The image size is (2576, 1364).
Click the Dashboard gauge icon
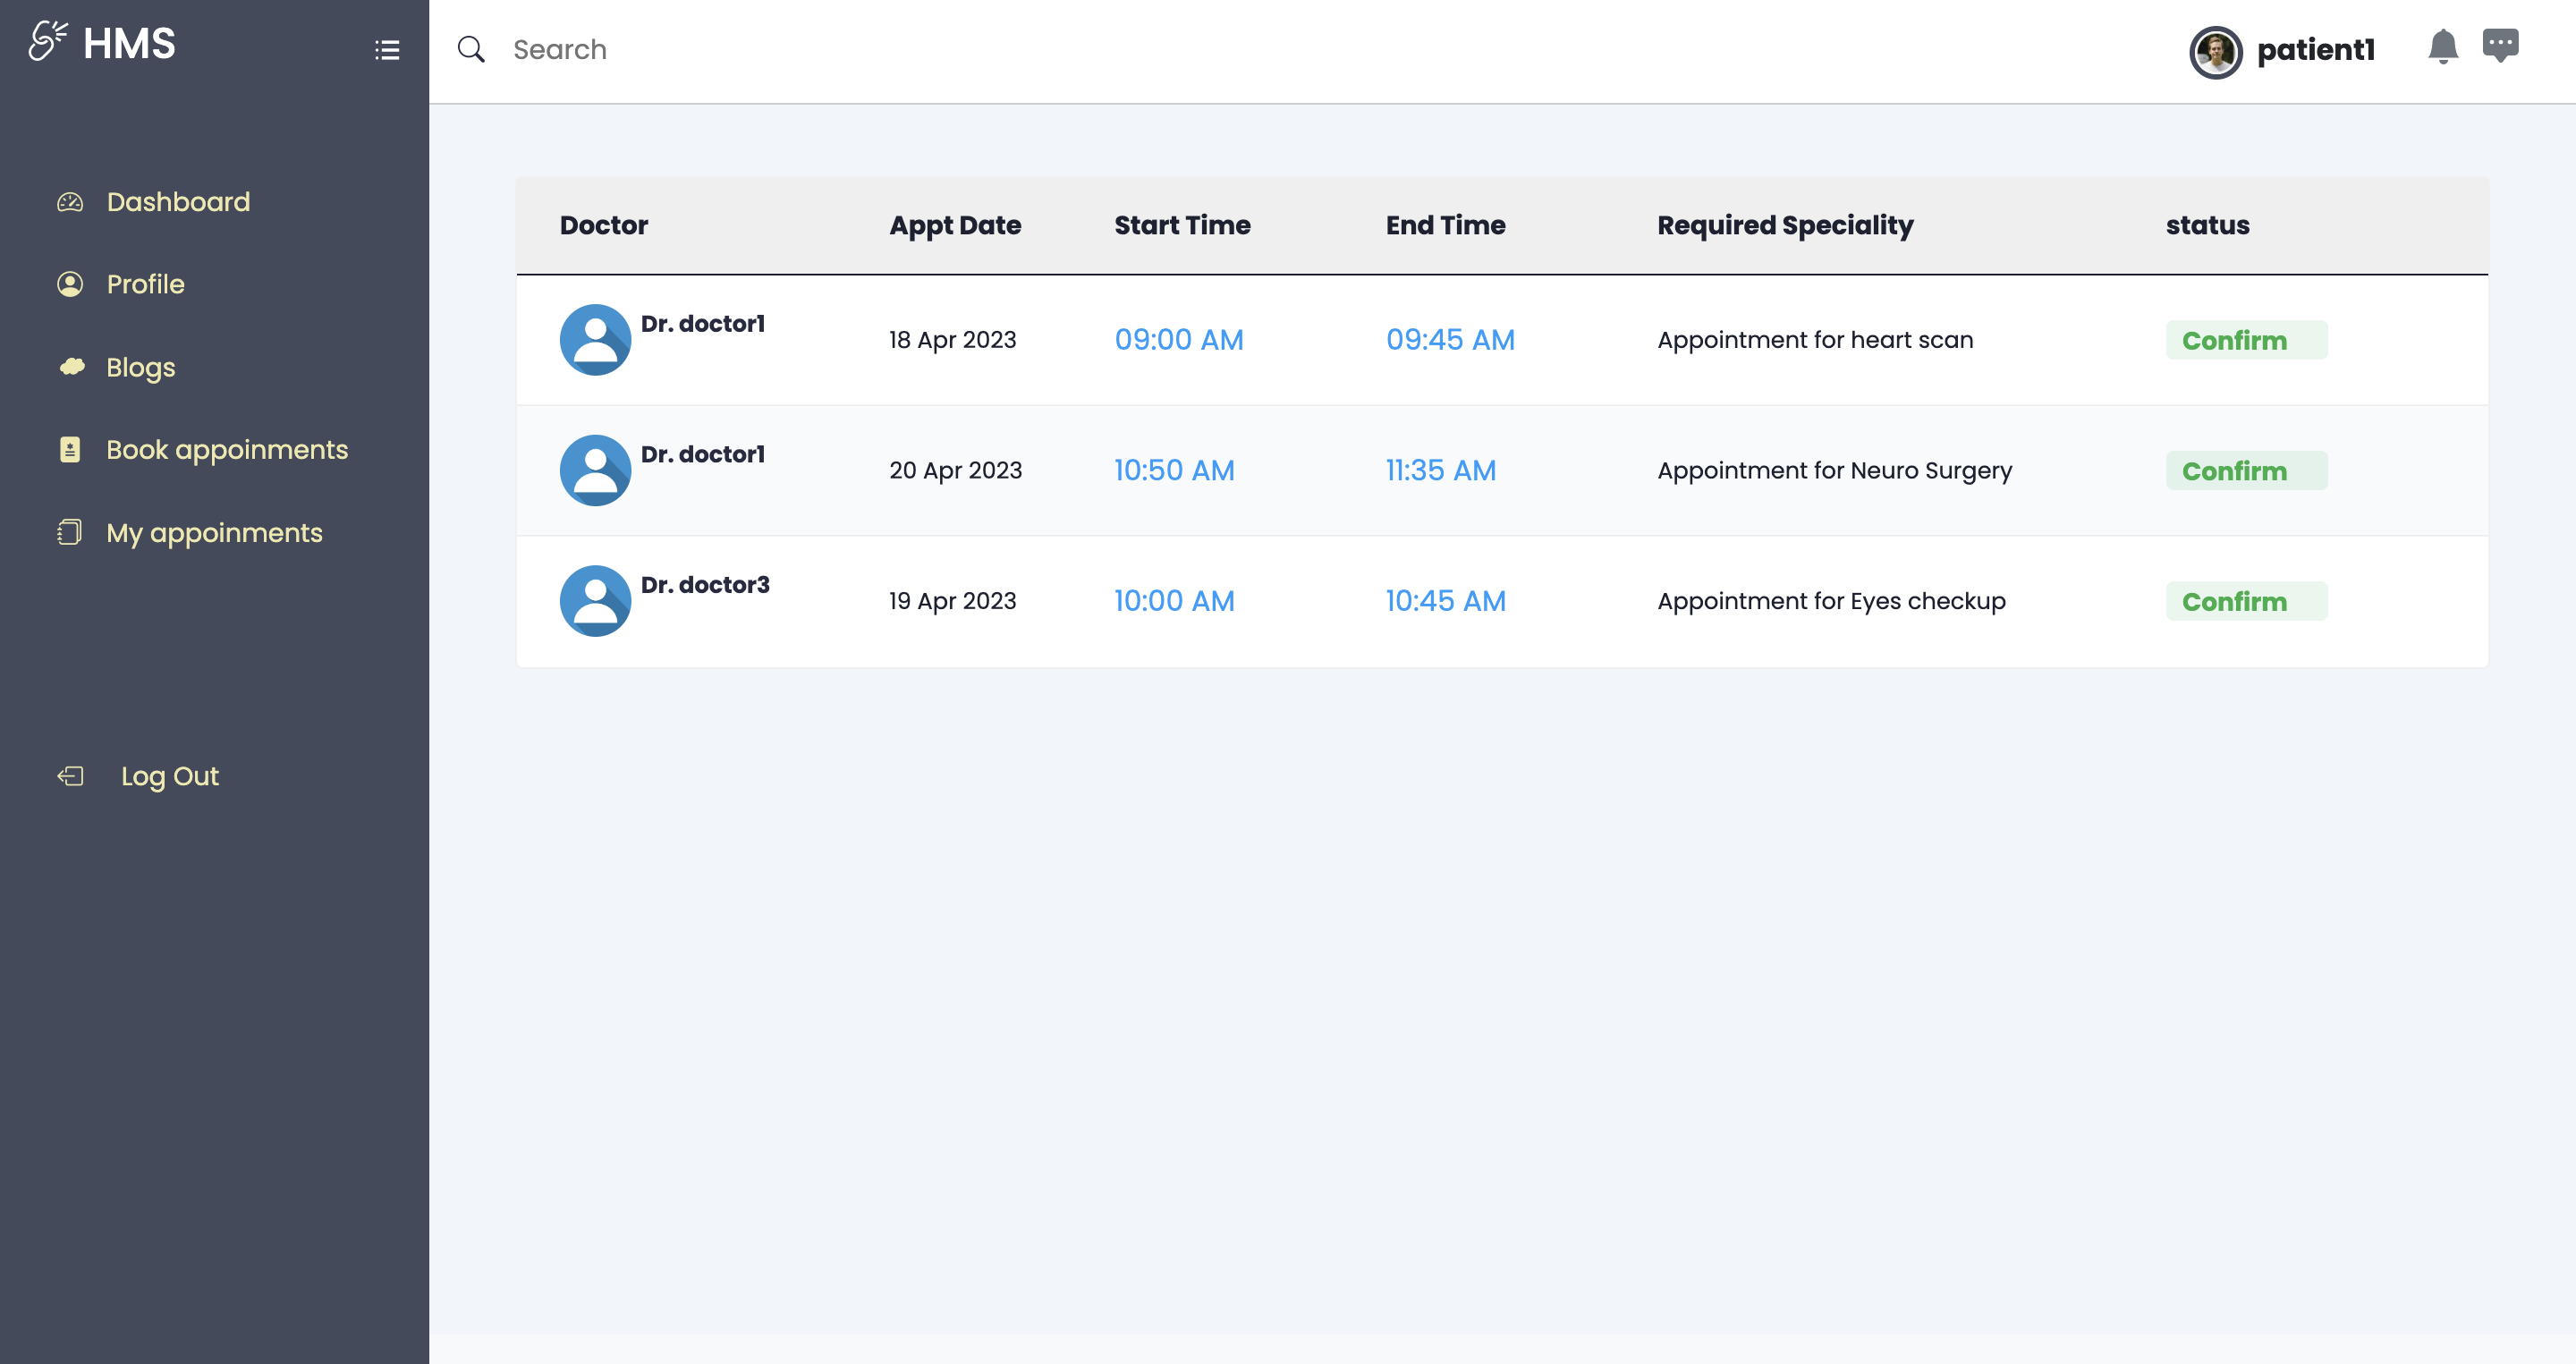[70, 202]
